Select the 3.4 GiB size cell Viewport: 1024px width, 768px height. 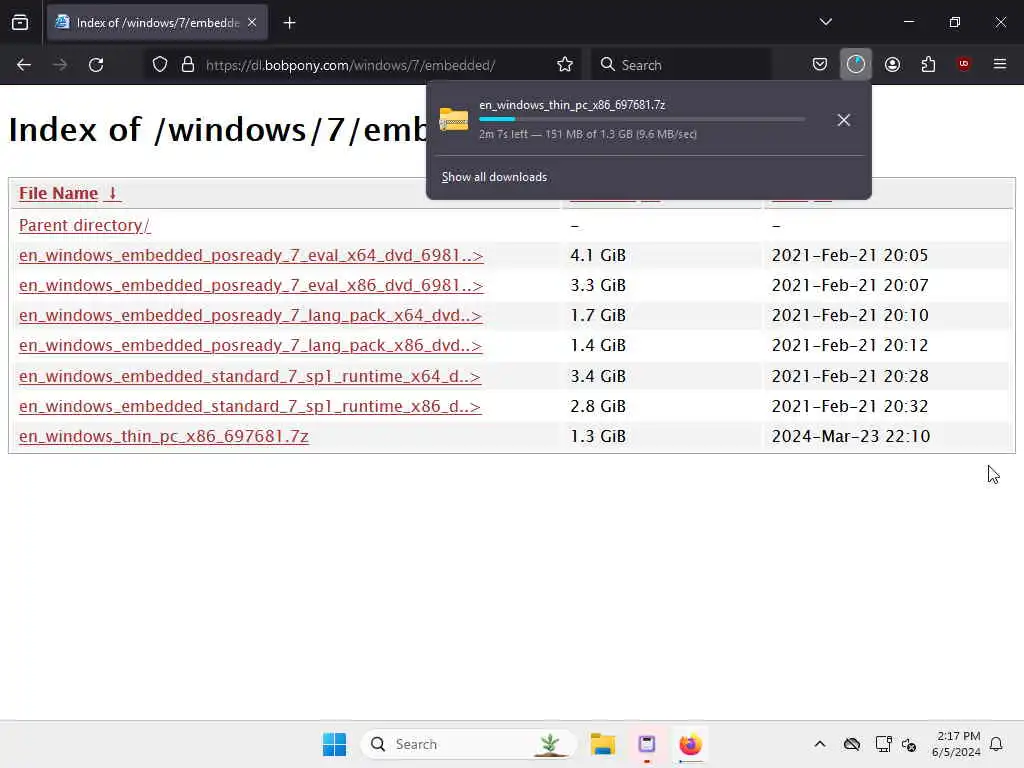click(598, 376)
